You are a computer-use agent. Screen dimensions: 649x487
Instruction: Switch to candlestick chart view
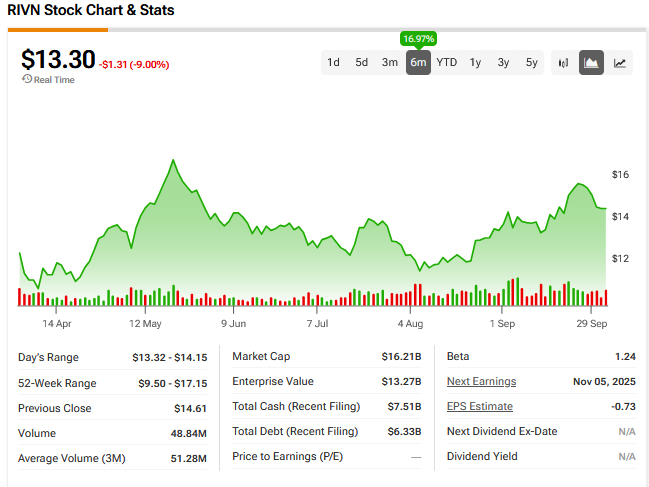click(x=563, y=62)
